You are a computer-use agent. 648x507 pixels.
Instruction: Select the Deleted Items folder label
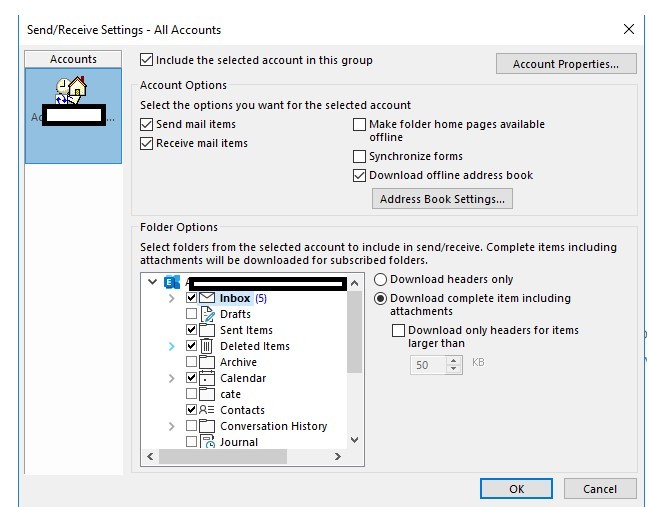(x=255, y=346)
